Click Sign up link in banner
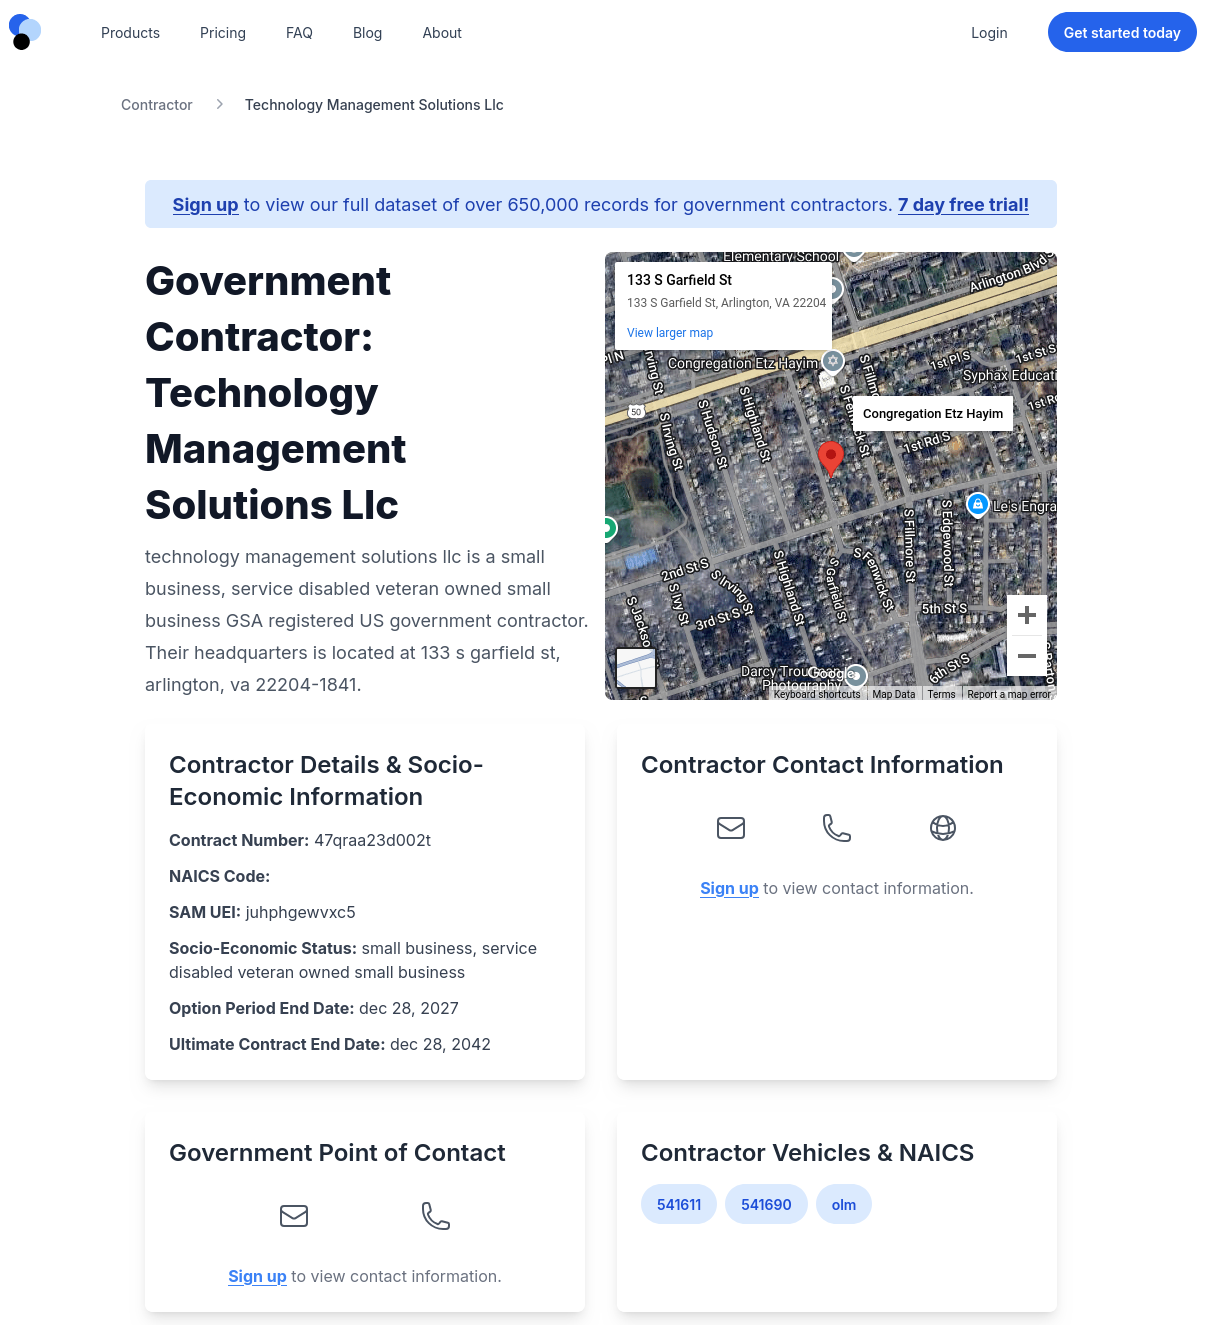Viewport: 1208px width, 1325px height. (205, 205)
